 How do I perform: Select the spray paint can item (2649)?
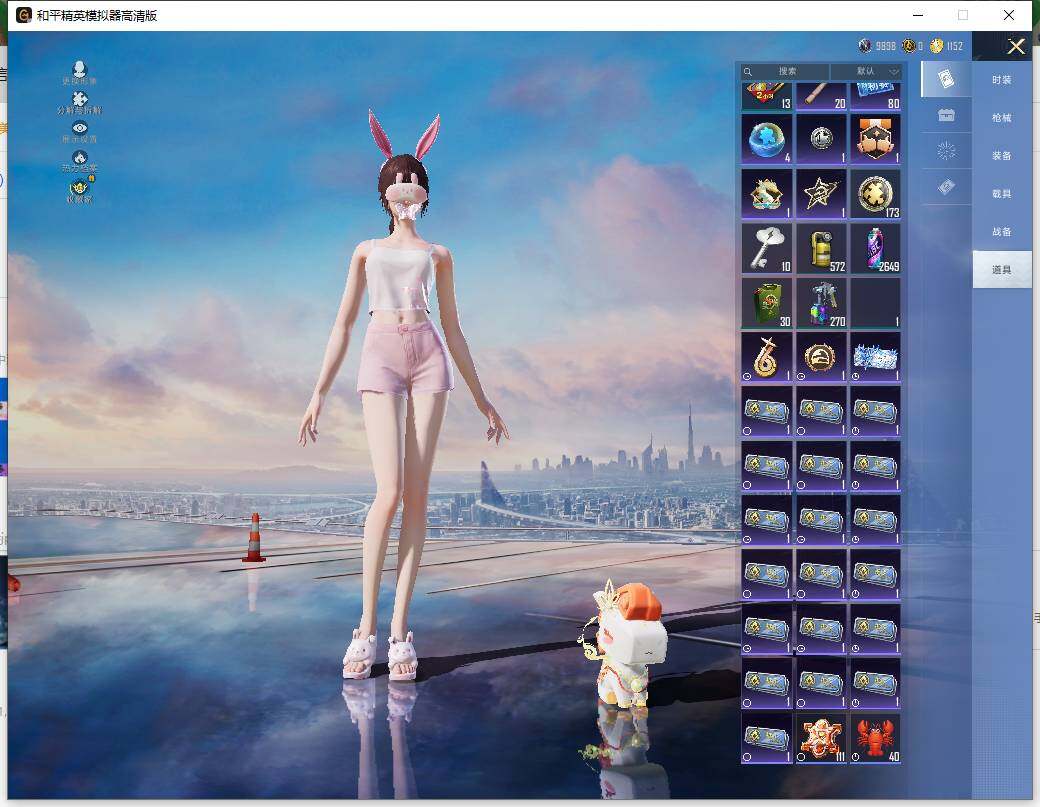[x=875, y=248]
